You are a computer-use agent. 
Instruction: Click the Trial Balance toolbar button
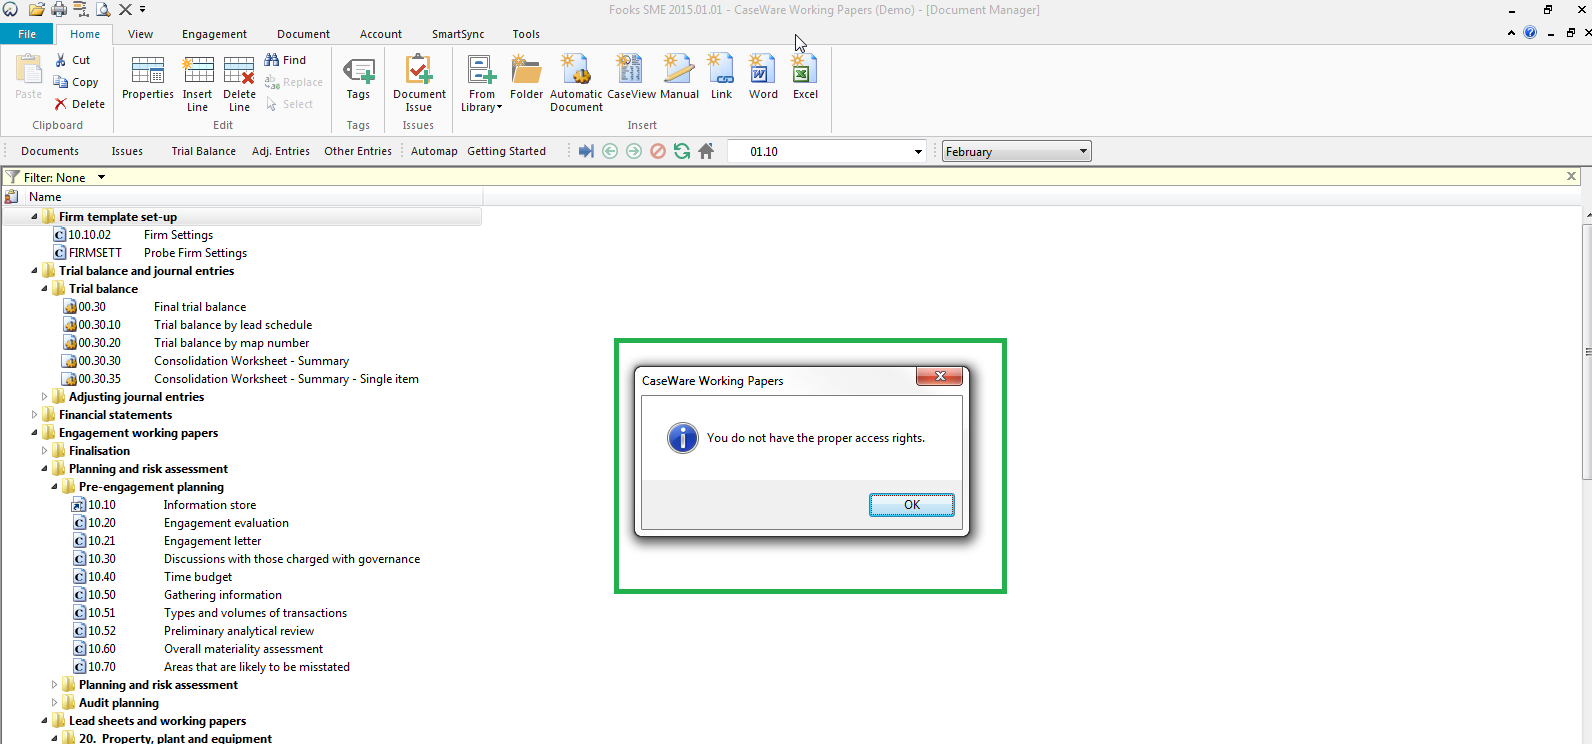tap(204, 152)
